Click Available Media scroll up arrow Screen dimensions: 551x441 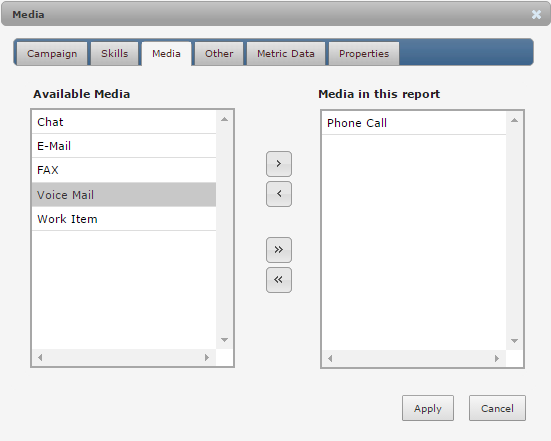pyautogui.click(x=225, y=119)
